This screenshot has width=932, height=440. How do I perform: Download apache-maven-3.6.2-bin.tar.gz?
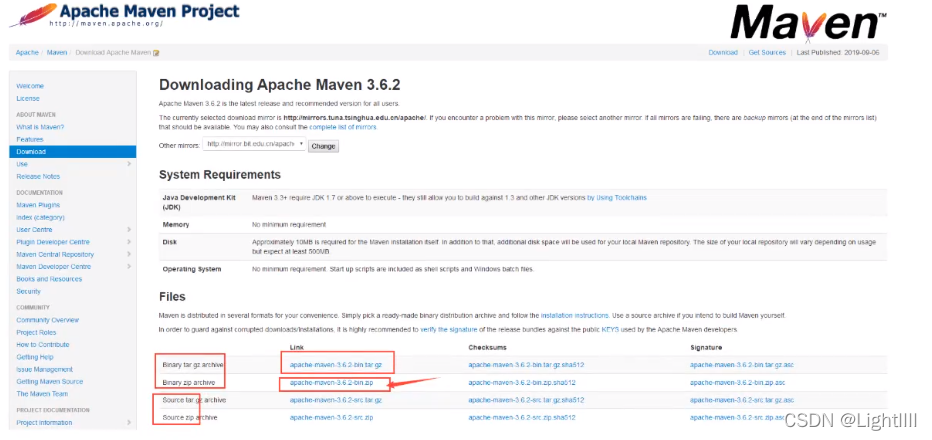pos(336,364)
